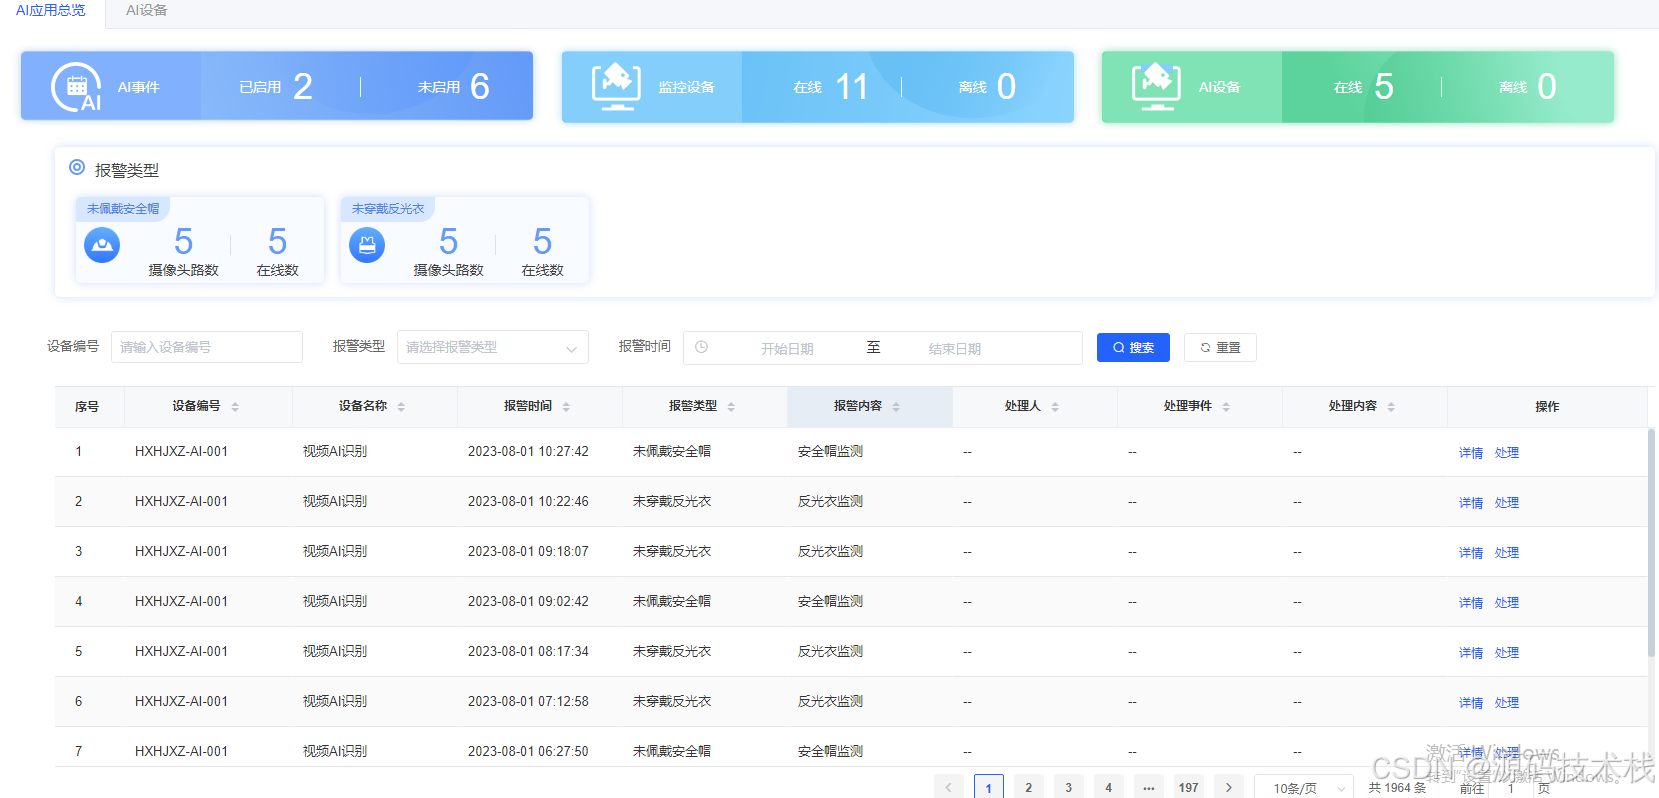The width and height of the screenshot is (1659, 798).
Task: Click time 2023-08-01 09:18:07 cell
Action: coord(528,552)
